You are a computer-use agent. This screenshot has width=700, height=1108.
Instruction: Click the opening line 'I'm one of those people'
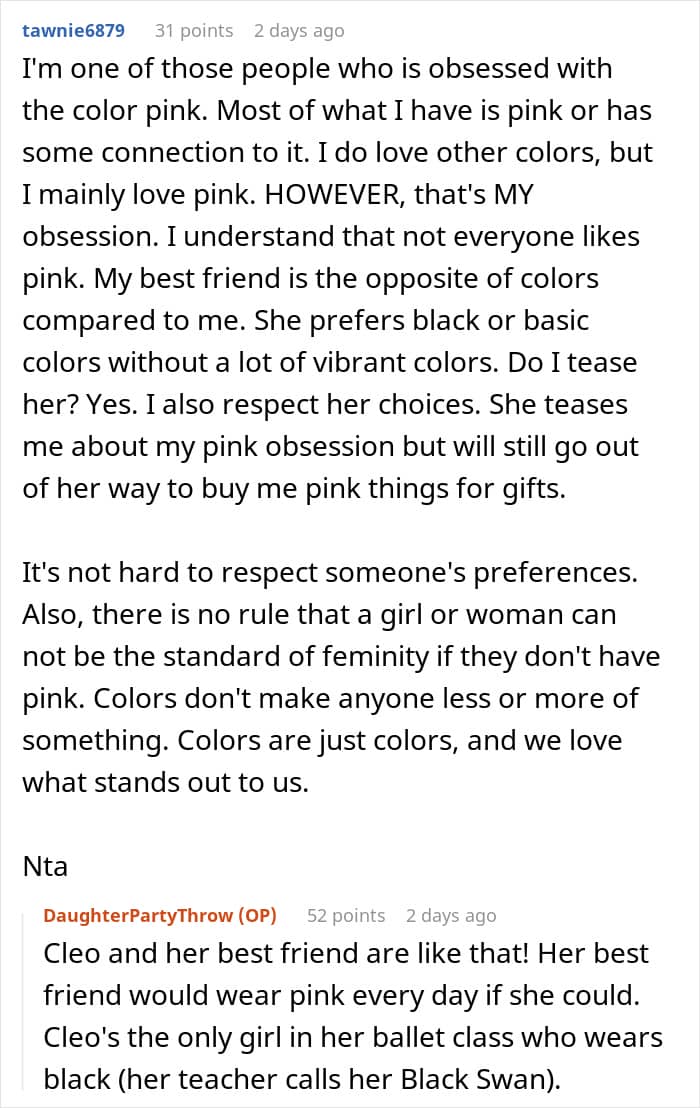(x=317, y=69)
